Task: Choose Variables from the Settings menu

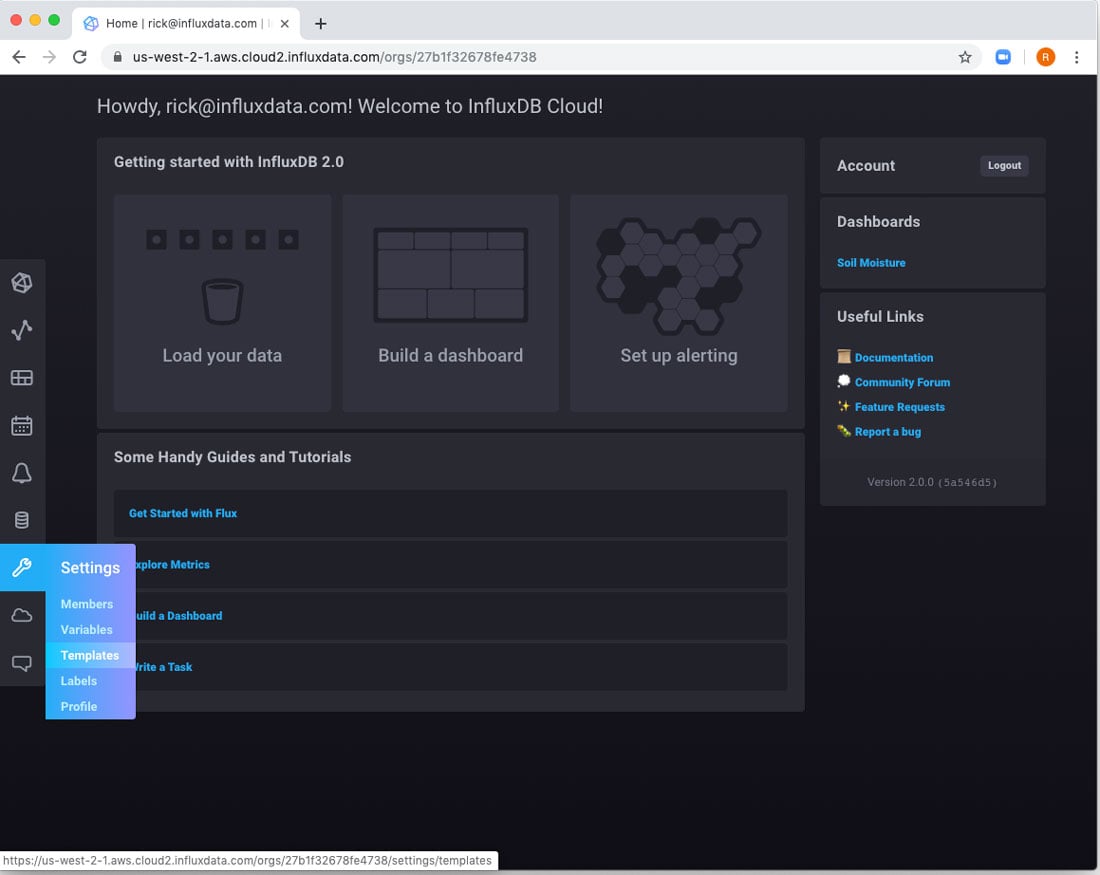Action: pos(86,630)
